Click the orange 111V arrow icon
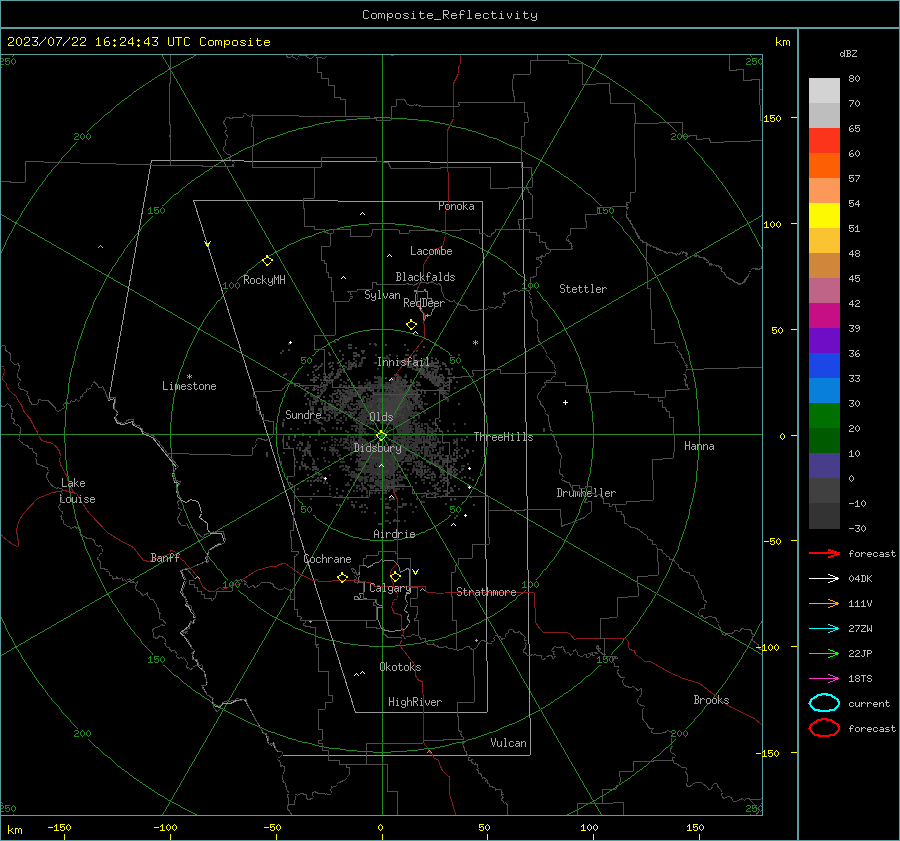The image size is (900, 841). pyautogui.click(x=824, y=603)
